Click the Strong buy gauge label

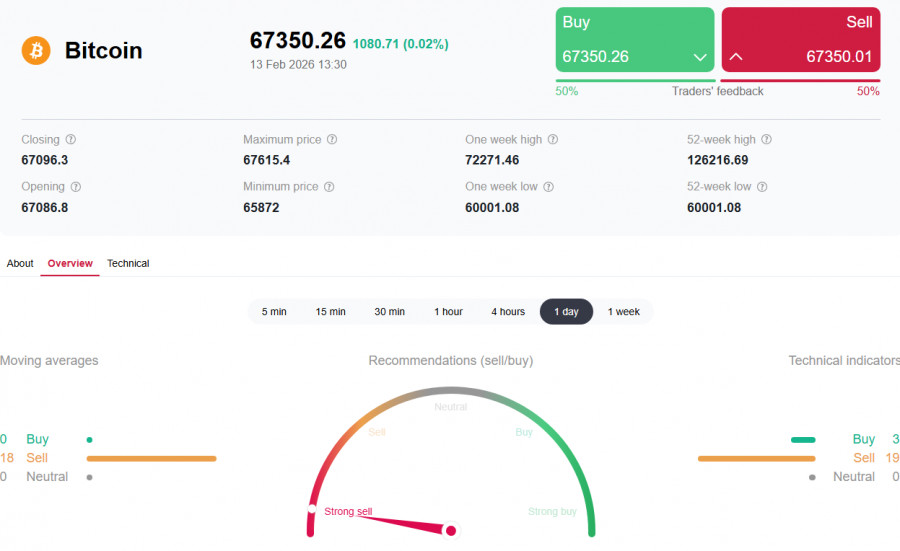pos(552,511)
